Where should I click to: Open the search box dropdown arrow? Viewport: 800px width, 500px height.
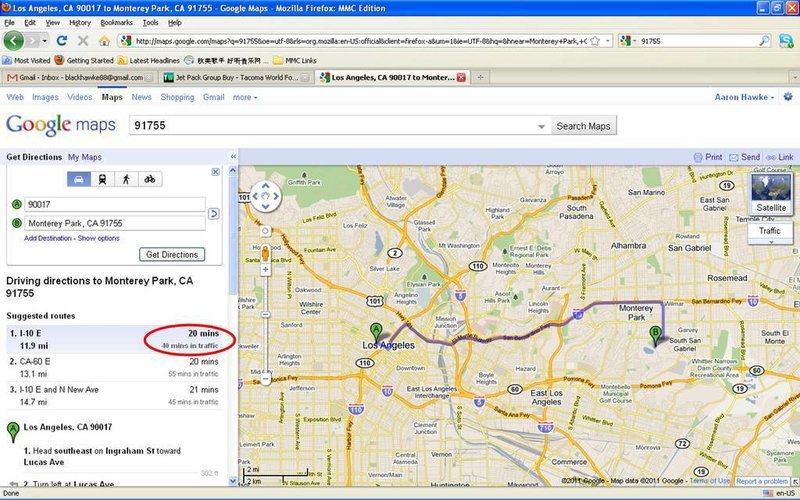[x=541, y=127]
